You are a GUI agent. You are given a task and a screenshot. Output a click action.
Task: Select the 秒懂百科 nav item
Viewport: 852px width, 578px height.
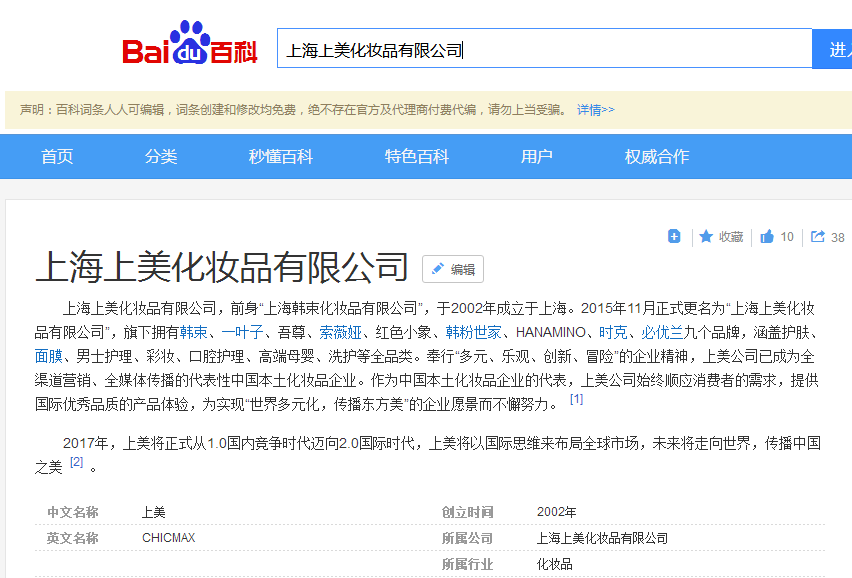(280, 156)
